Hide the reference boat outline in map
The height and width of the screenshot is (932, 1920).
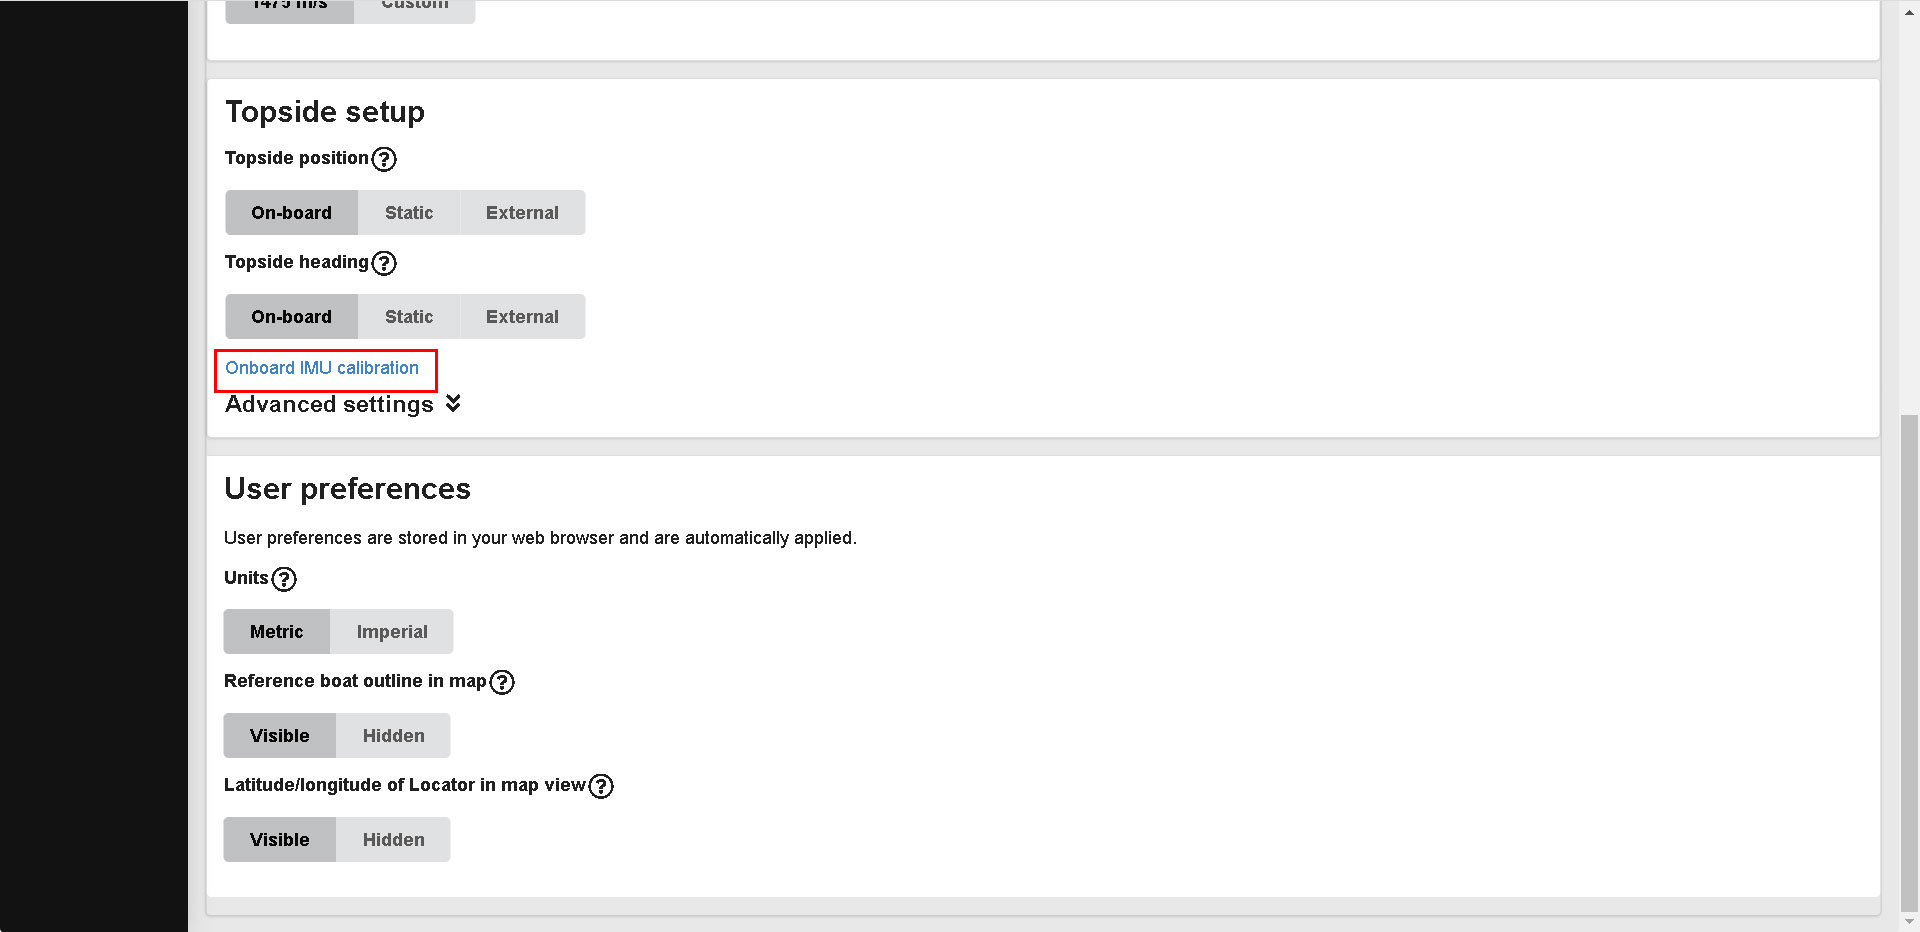click(393, 736)
